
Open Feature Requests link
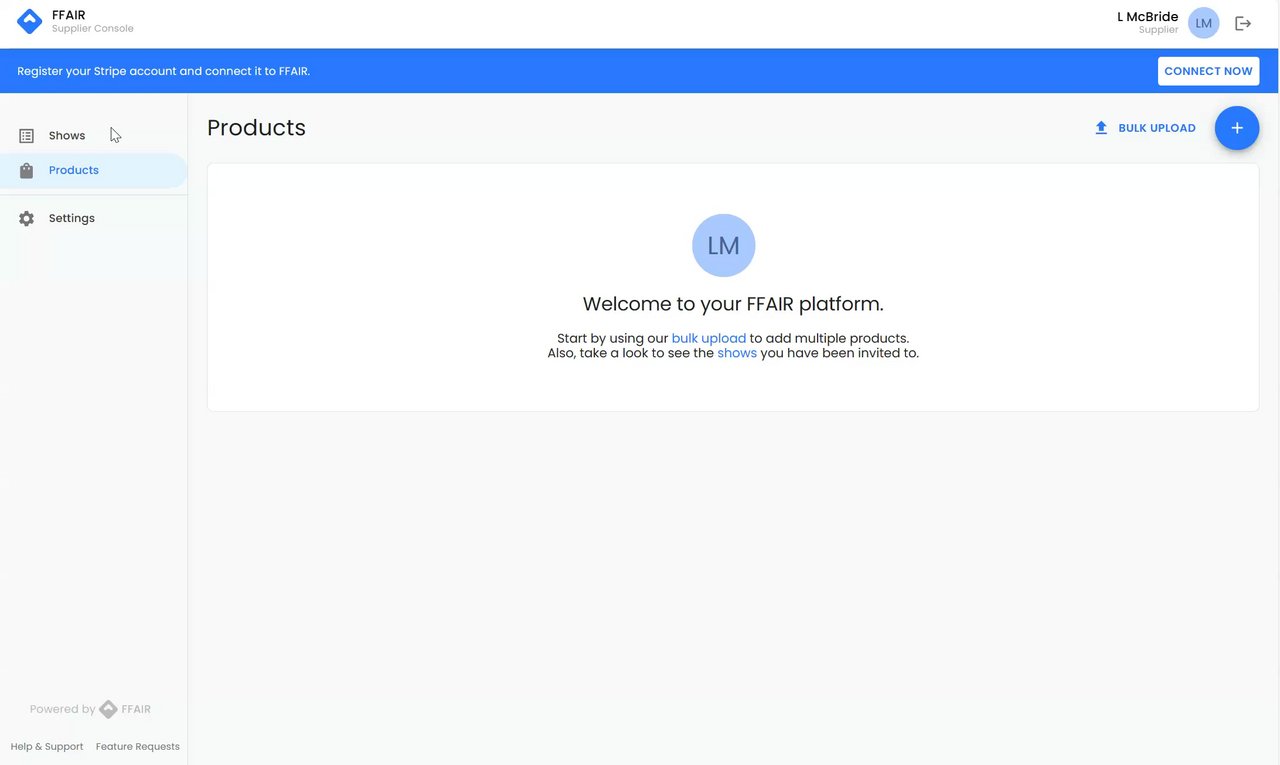click(x=138, y=747)
